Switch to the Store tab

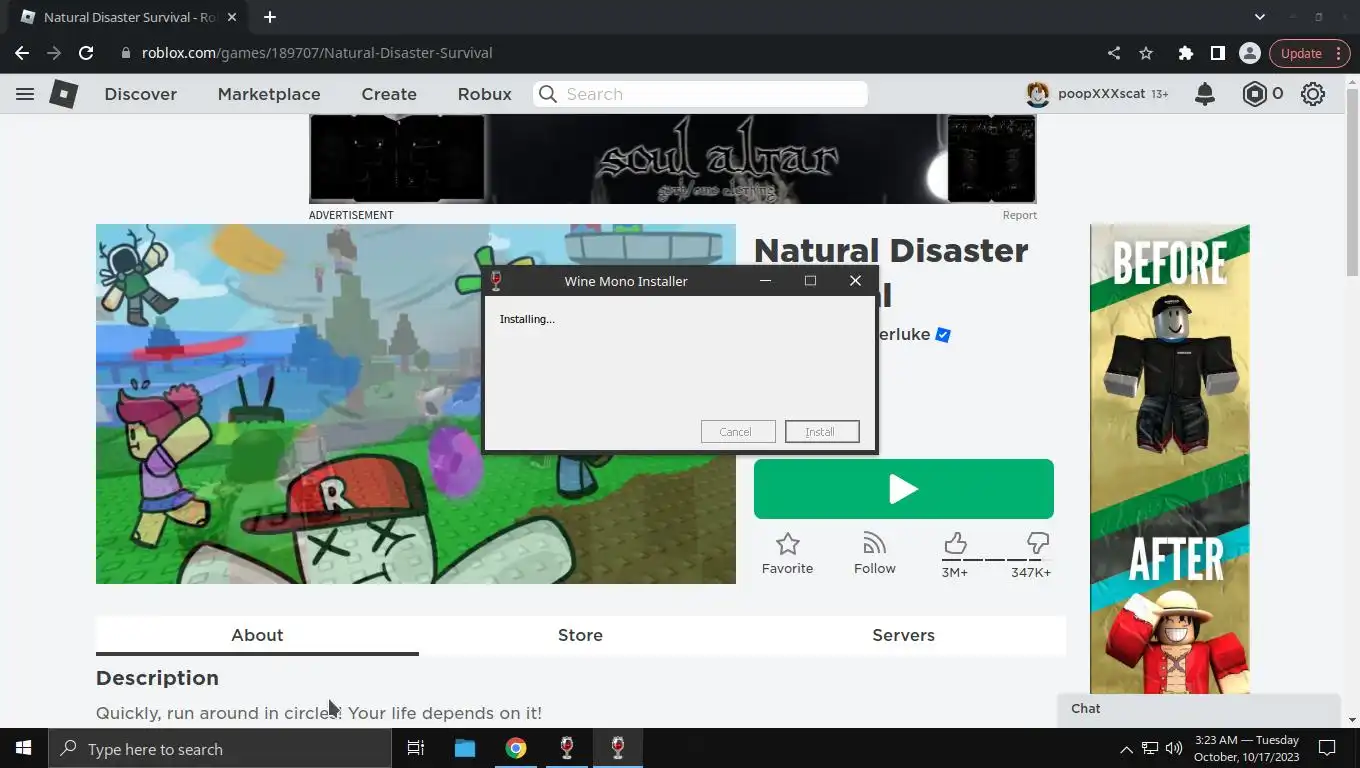tap(580, 635)
